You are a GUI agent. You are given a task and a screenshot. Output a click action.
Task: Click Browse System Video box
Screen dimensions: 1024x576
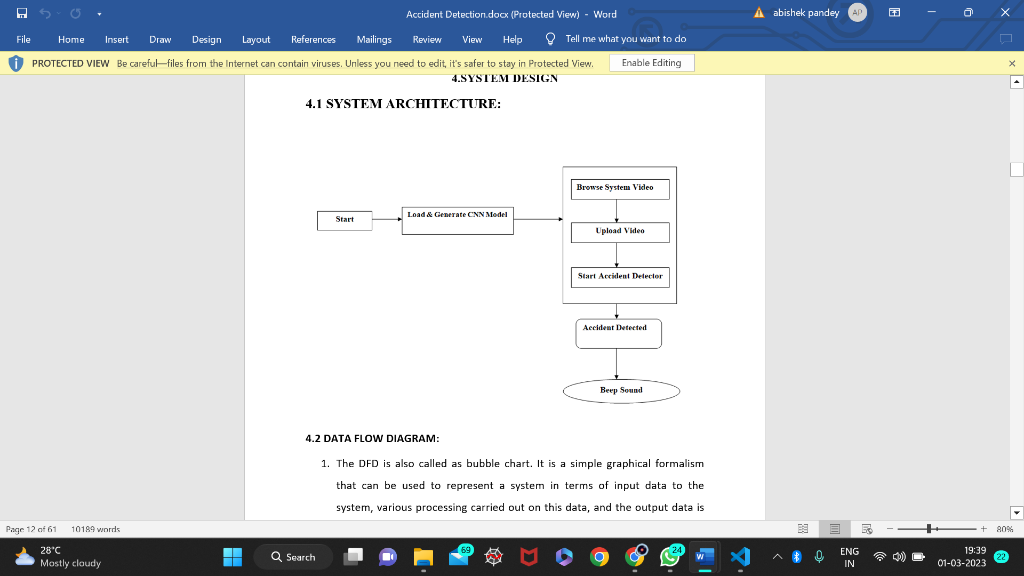tap(620, 189)
